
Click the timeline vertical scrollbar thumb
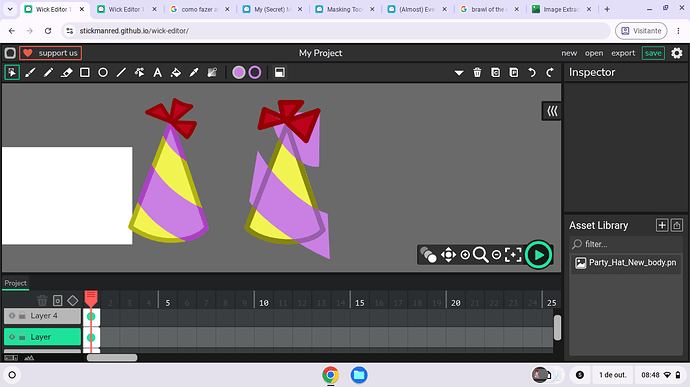[557, 328]
